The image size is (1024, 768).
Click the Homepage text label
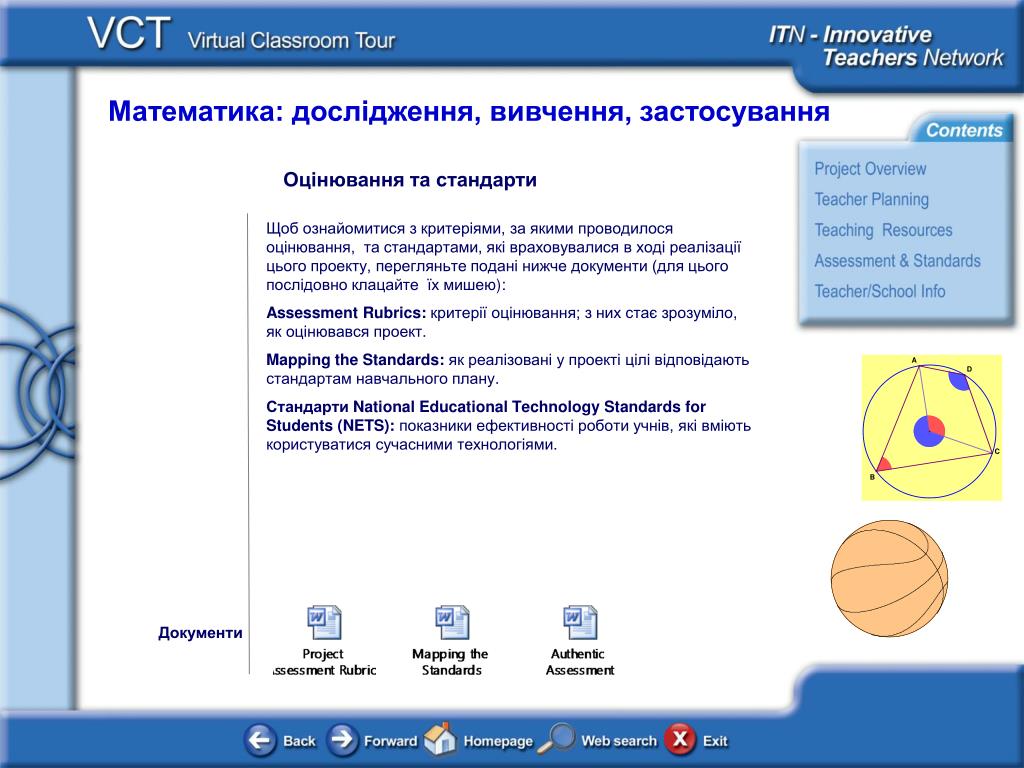[498, 741]
